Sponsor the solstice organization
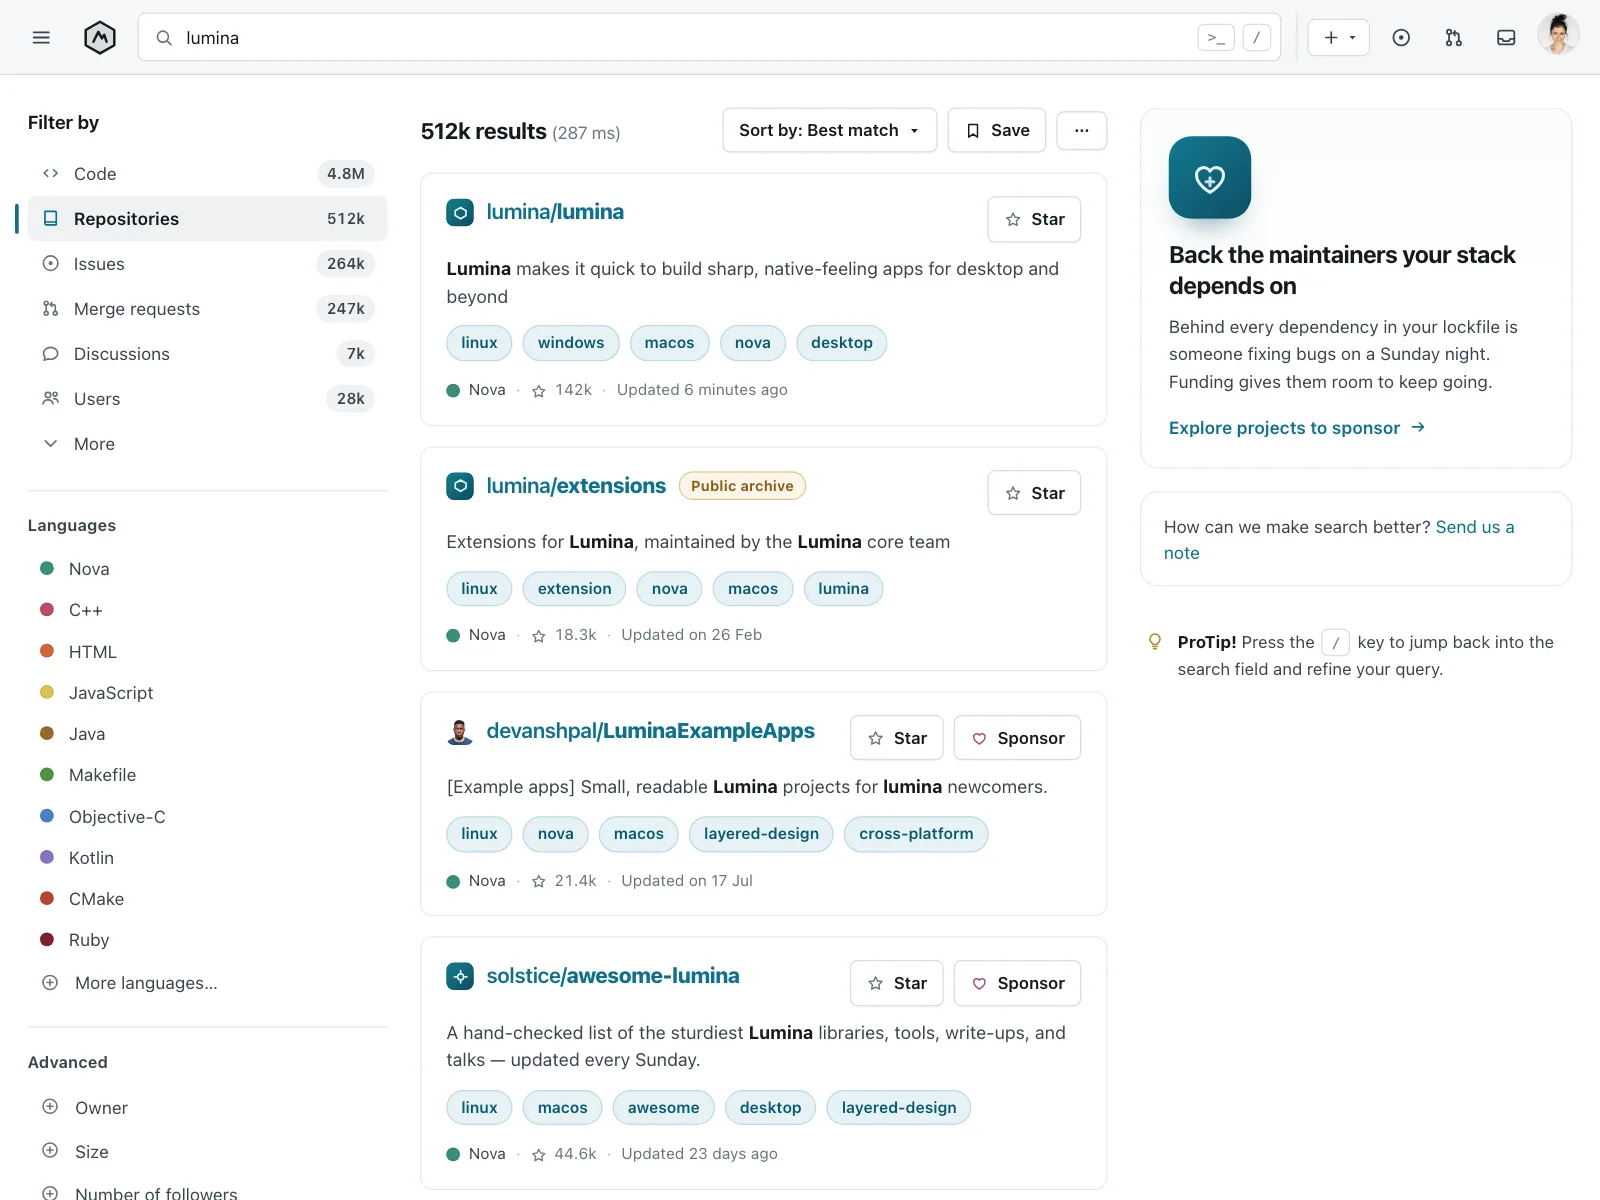1600x1200 pixels. click(1018, 983)
